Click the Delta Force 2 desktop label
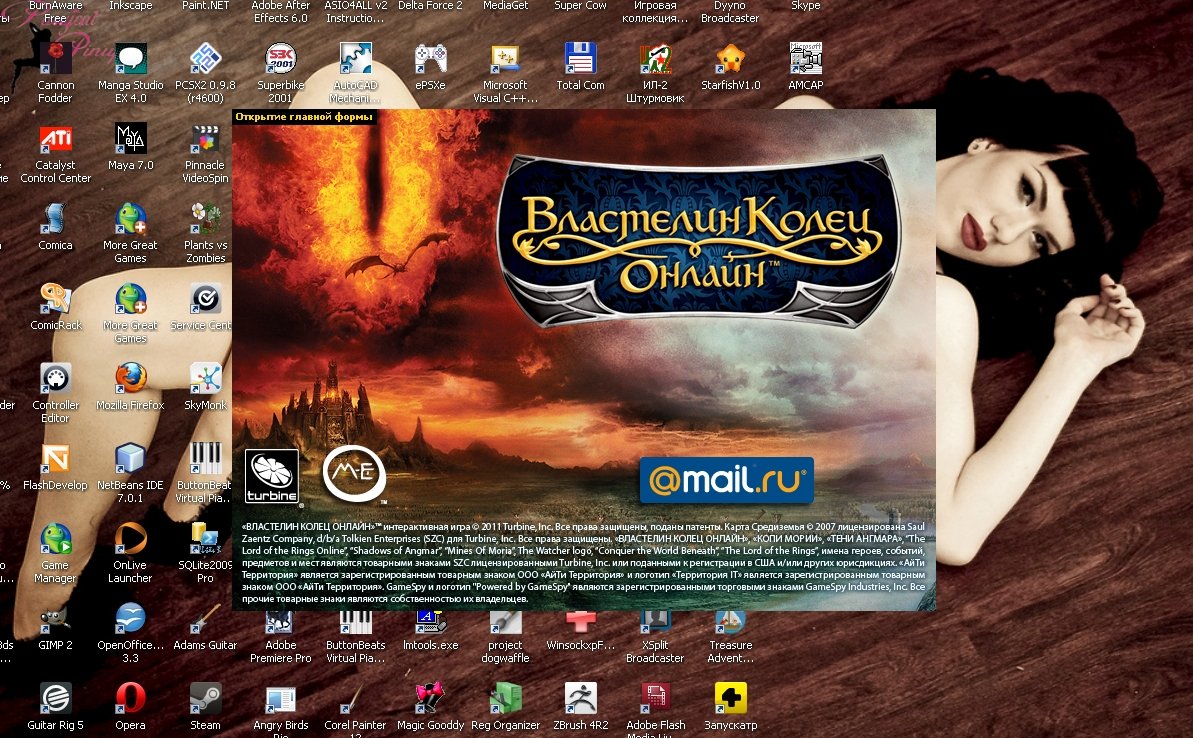The width and height of the screenshot is (1193, 738). [430, 5]
